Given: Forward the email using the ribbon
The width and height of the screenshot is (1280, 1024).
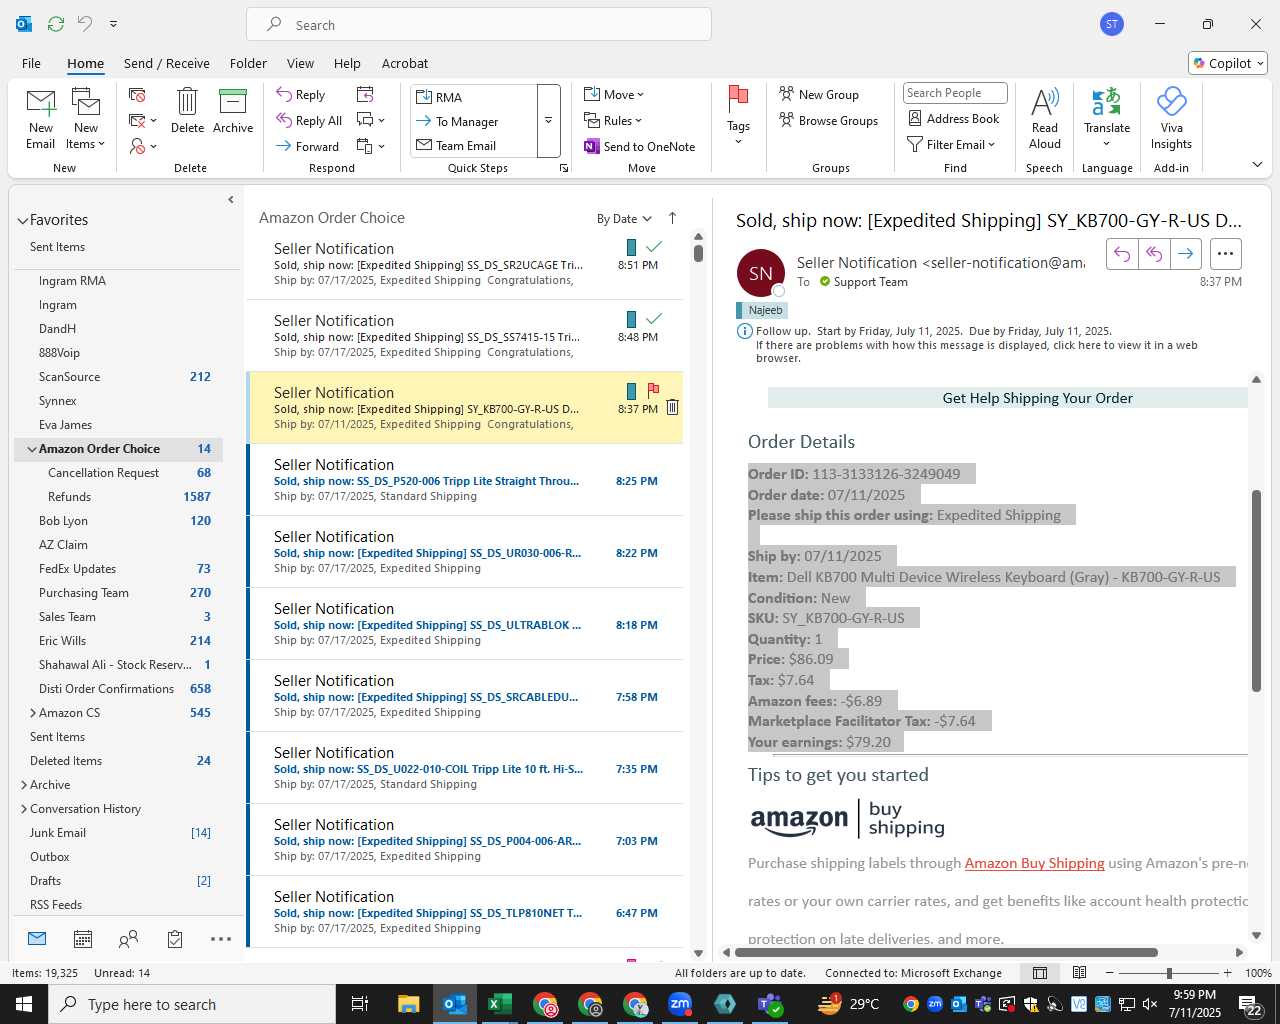Looking at the screenshot, I should click(x=308, y=146).
